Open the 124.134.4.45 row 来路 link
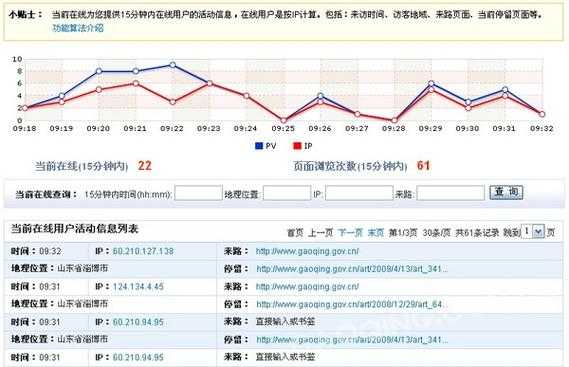This screenshot has width=569, height=367. click(x=307, y=287)
